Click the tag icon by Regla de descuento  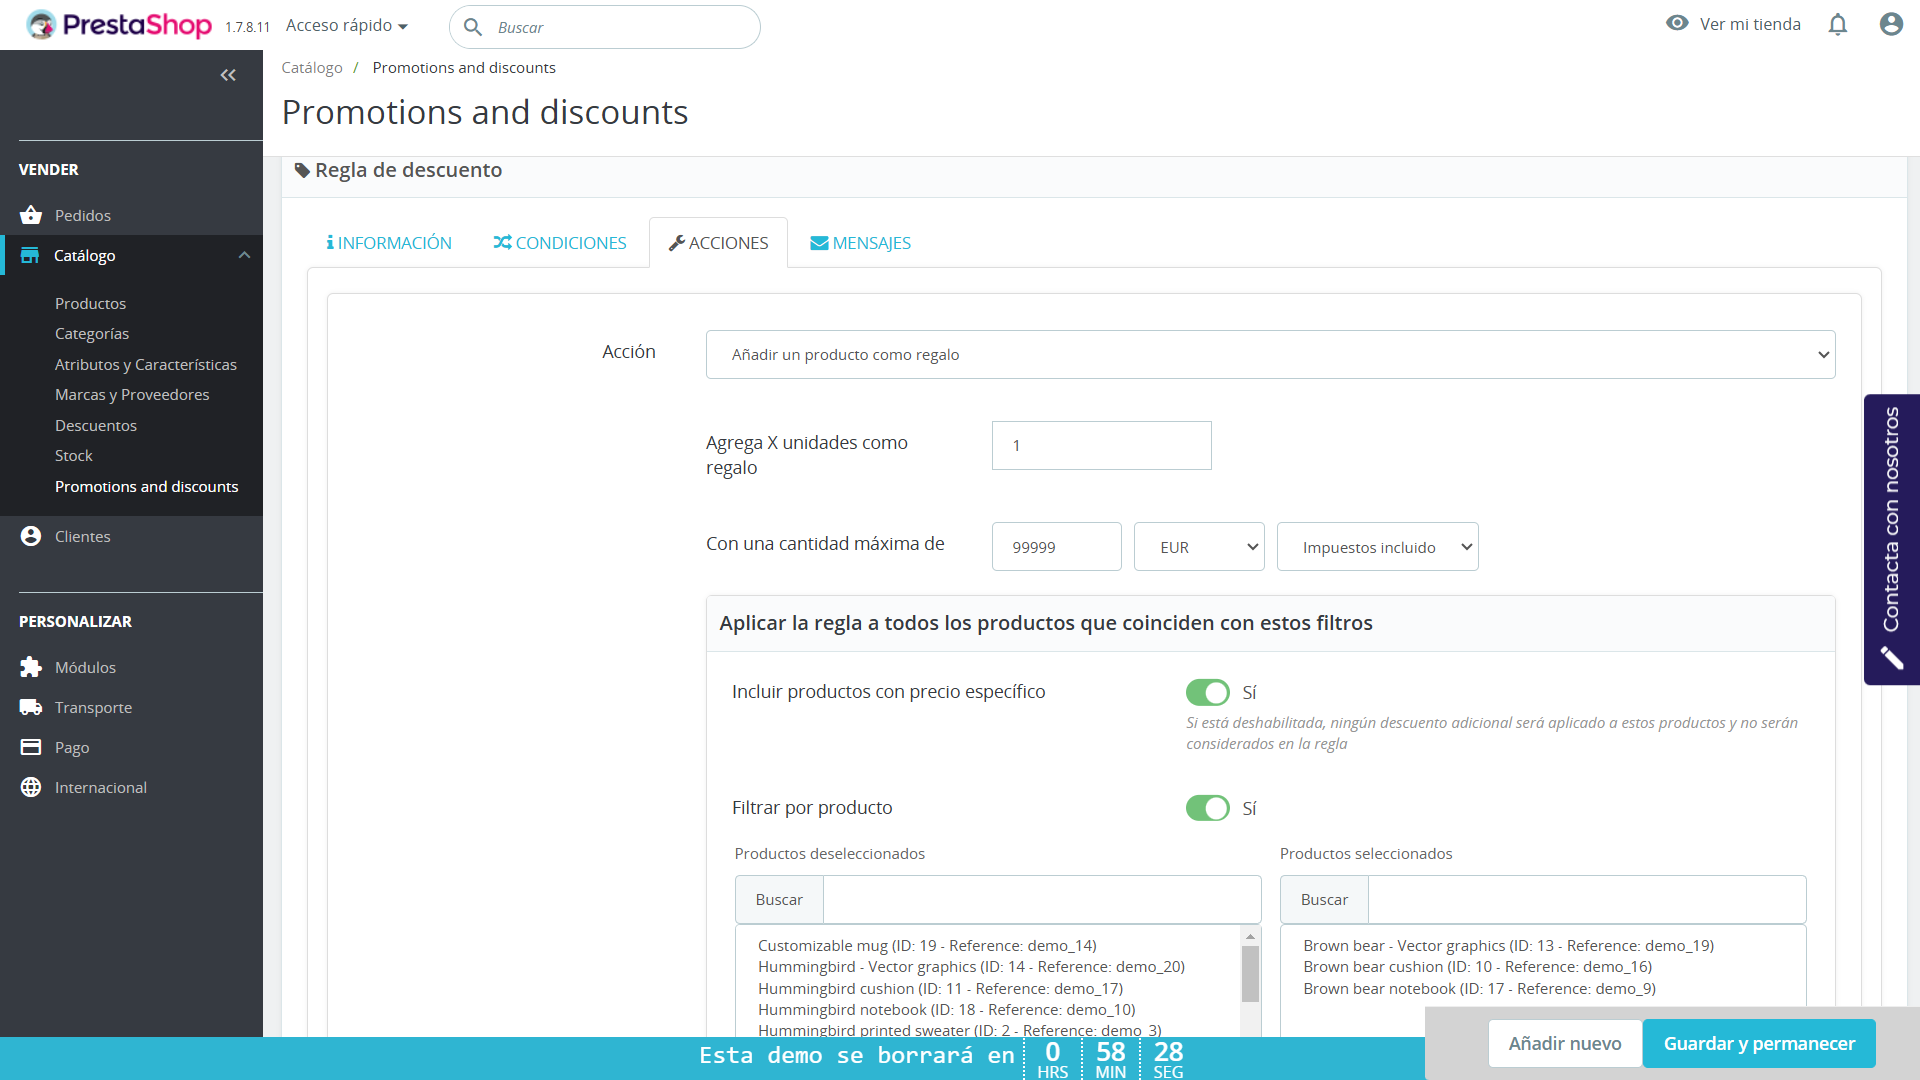[x=302, y=171]
